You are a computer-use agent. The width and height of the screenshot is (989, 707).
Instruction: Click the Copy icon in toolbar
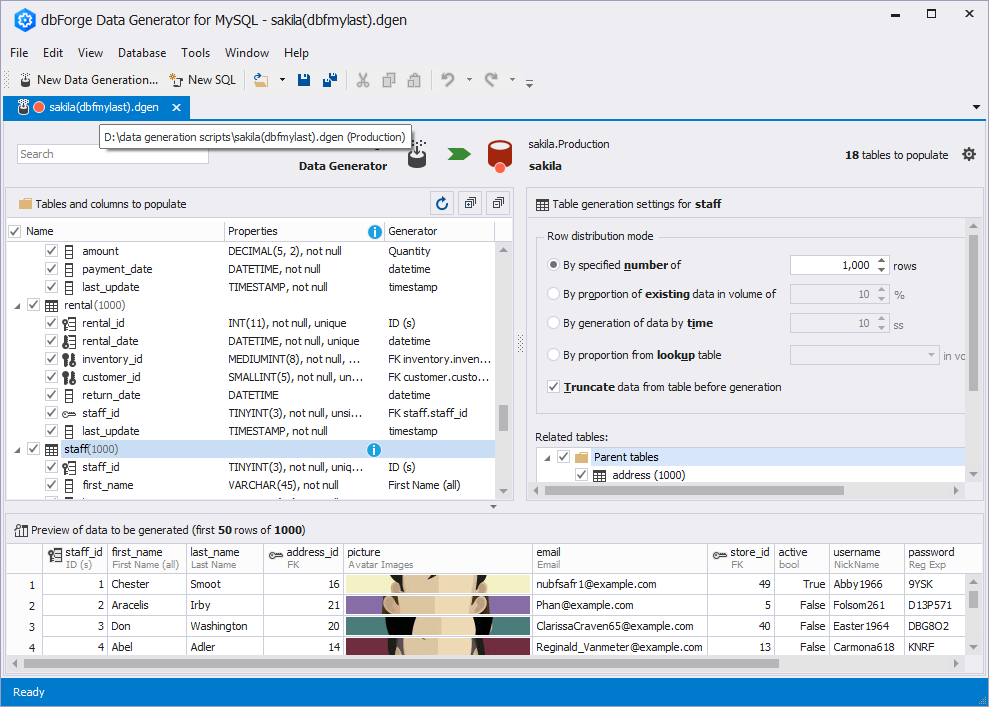[389, 80]
